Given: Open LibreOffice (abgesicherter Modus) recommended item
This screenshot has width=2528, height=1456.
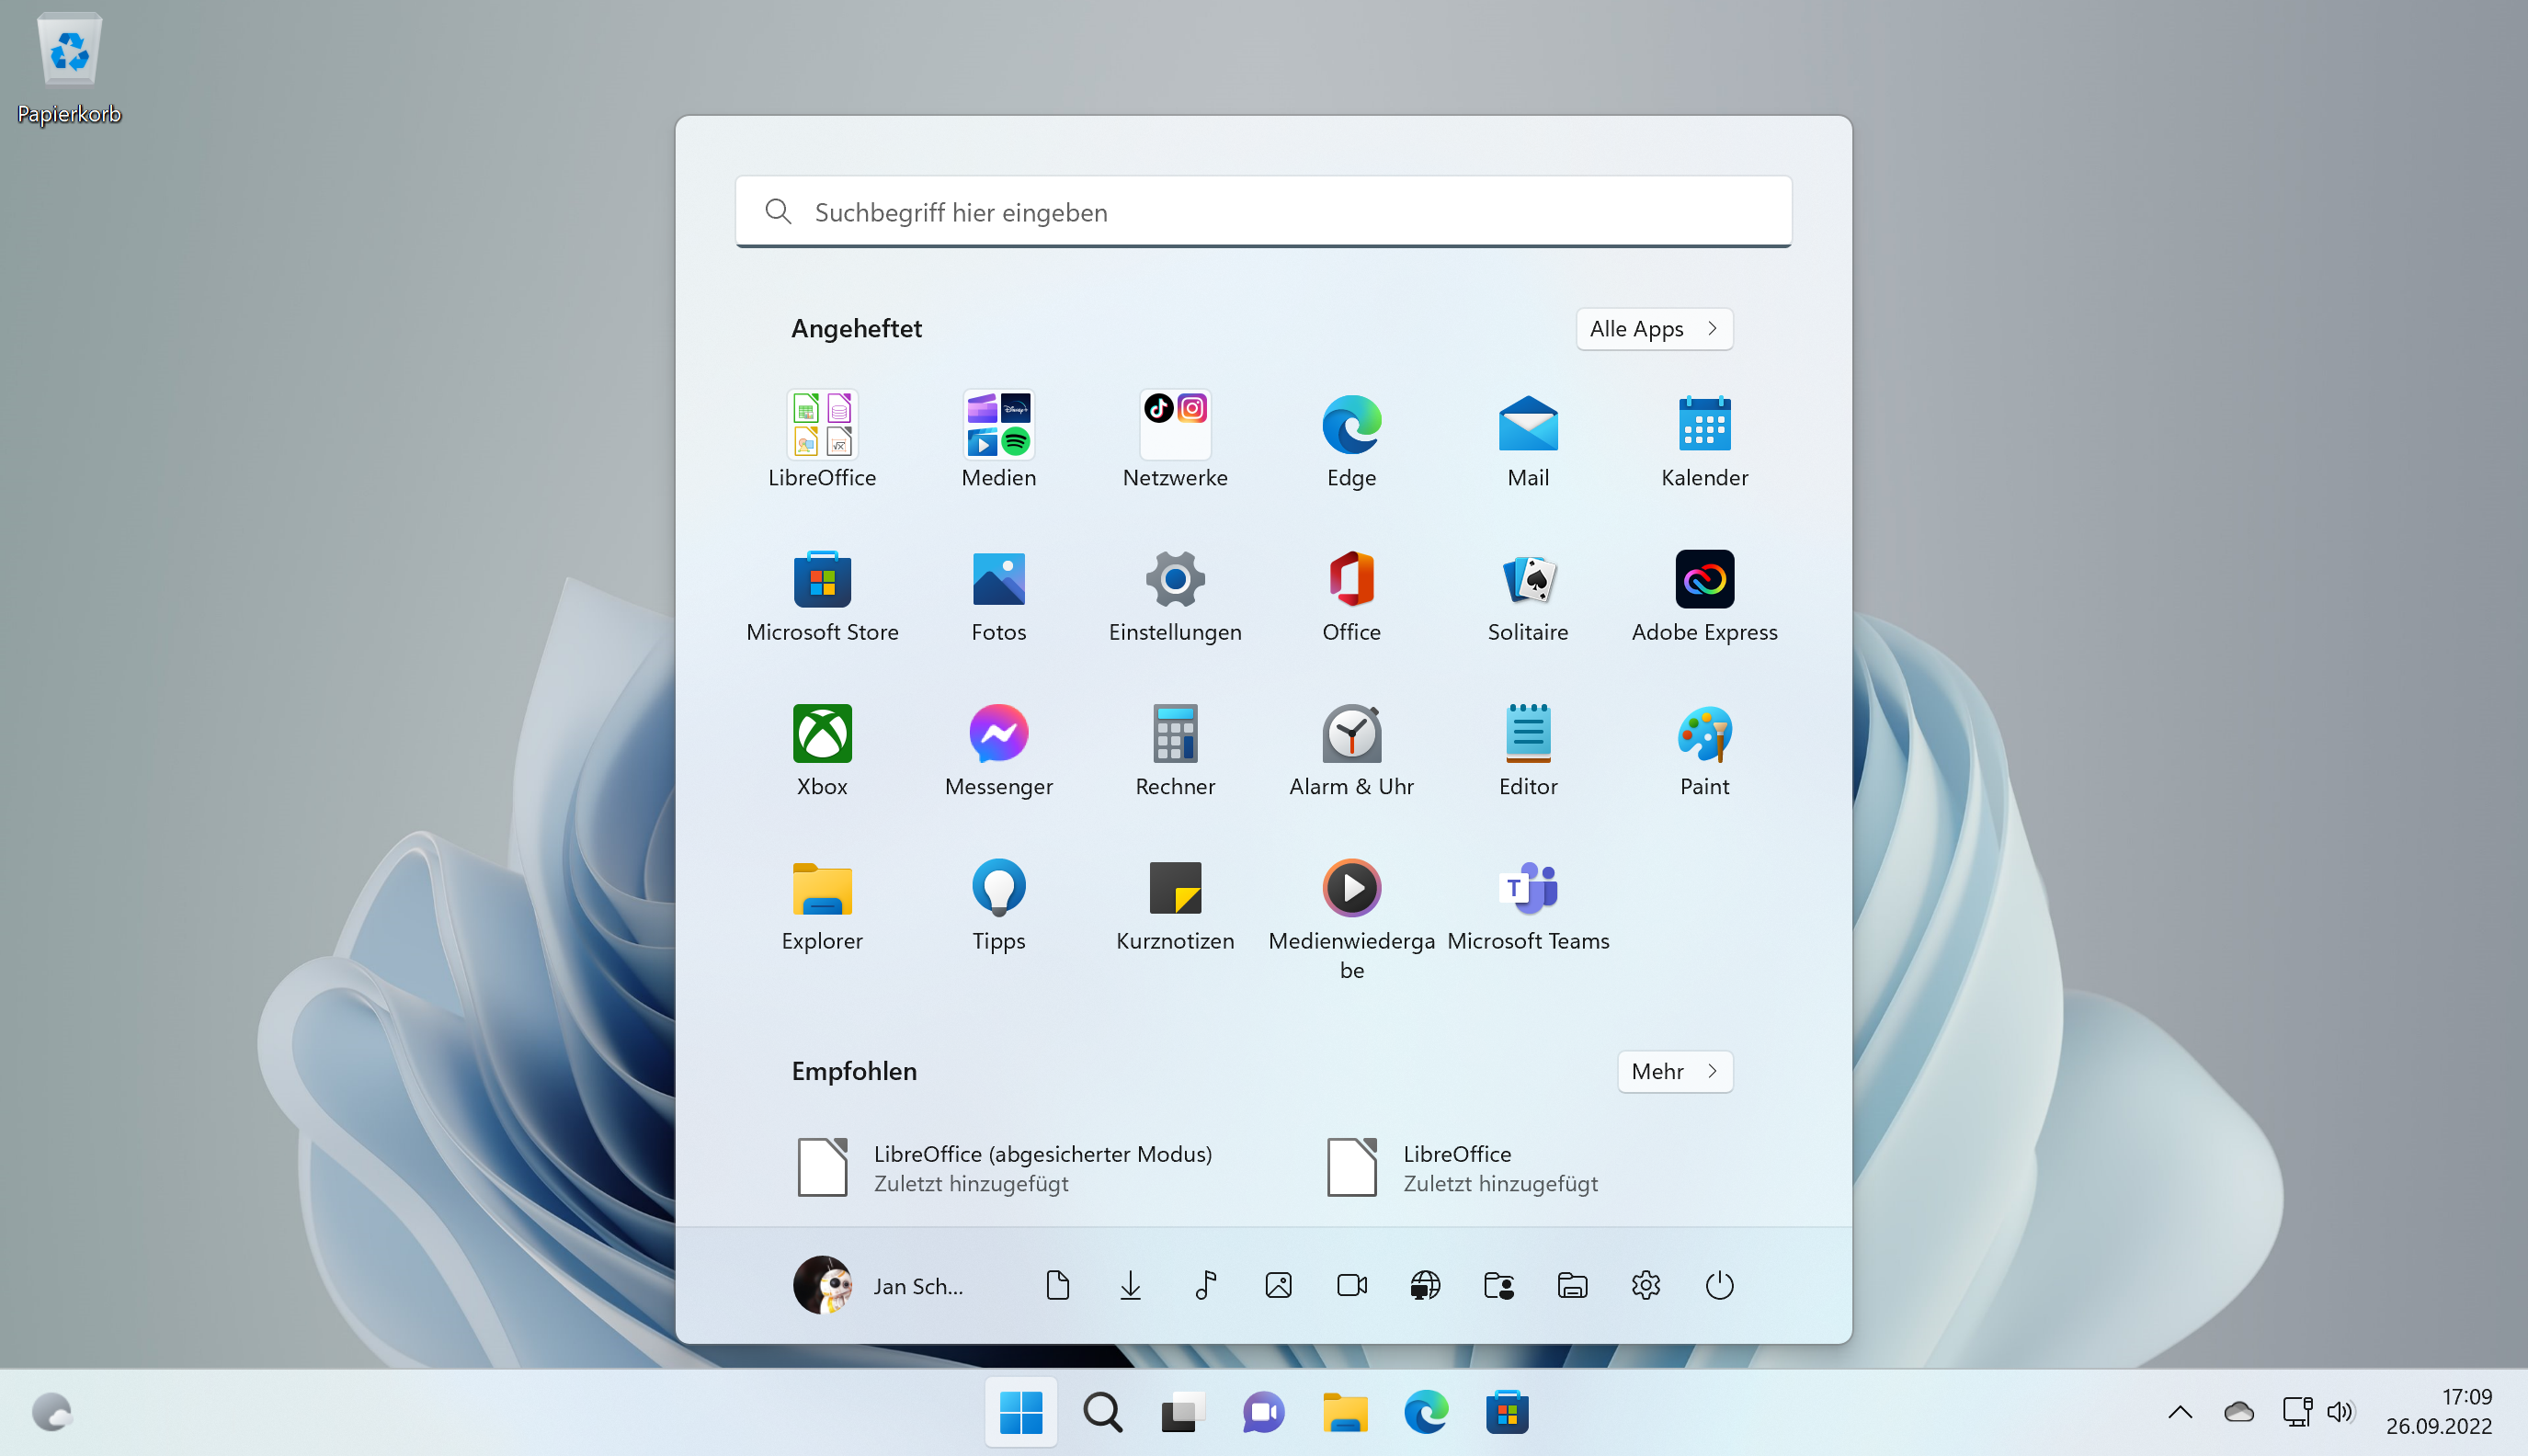Looking at the screenshot, I should point(1005,1168).
